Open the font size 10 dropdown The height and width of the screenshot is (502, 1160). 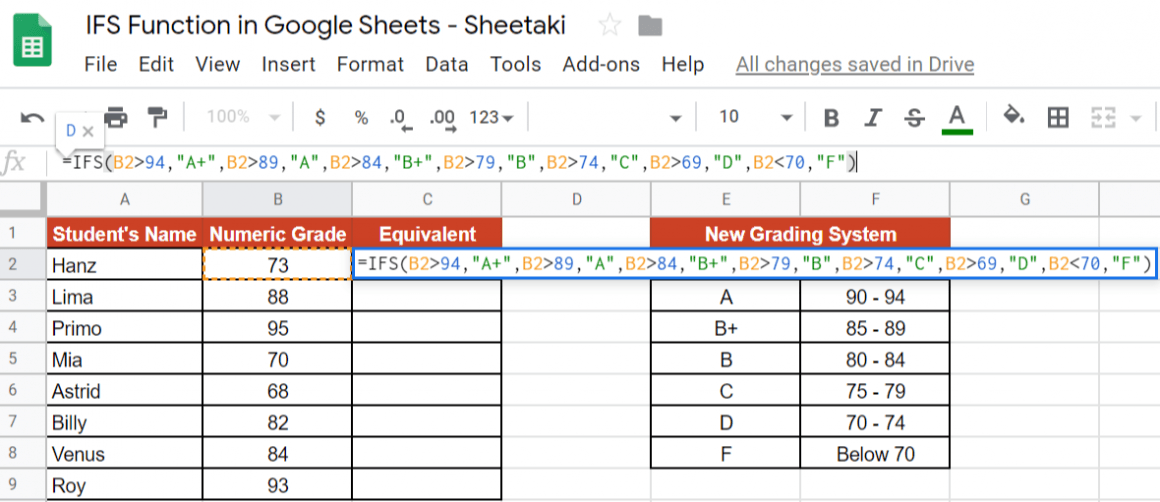point(755,117)
